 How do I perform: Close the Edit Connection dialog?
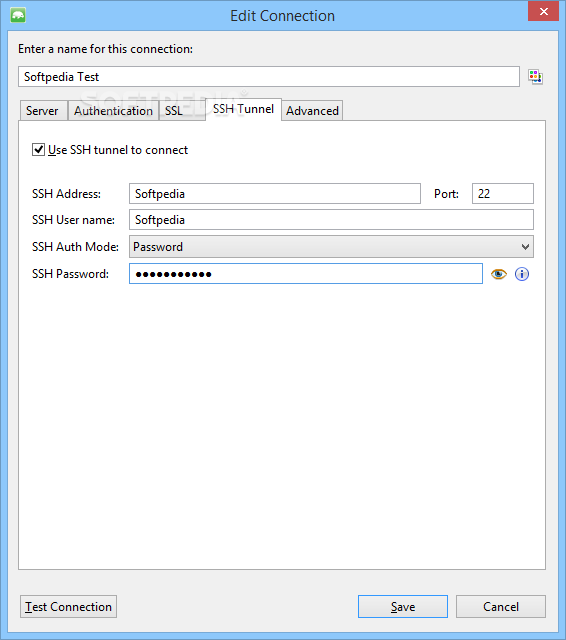pos(543,11)
